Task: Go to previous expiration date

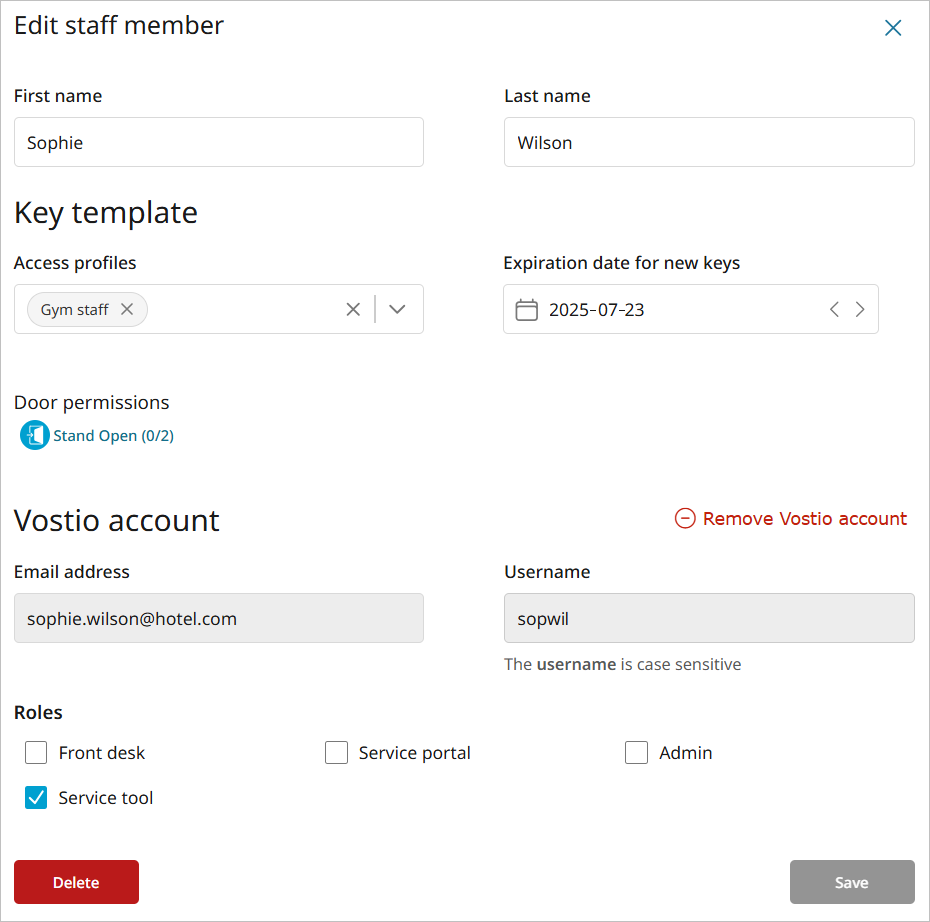Action: pos(834,310)
